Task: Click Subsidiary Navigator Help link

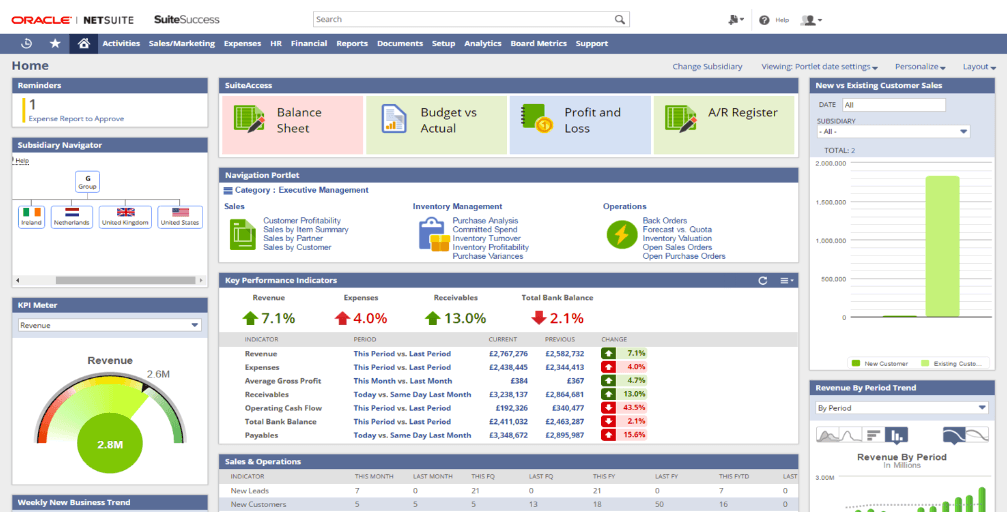Action: pyautogui.click(x=22, y=161)
